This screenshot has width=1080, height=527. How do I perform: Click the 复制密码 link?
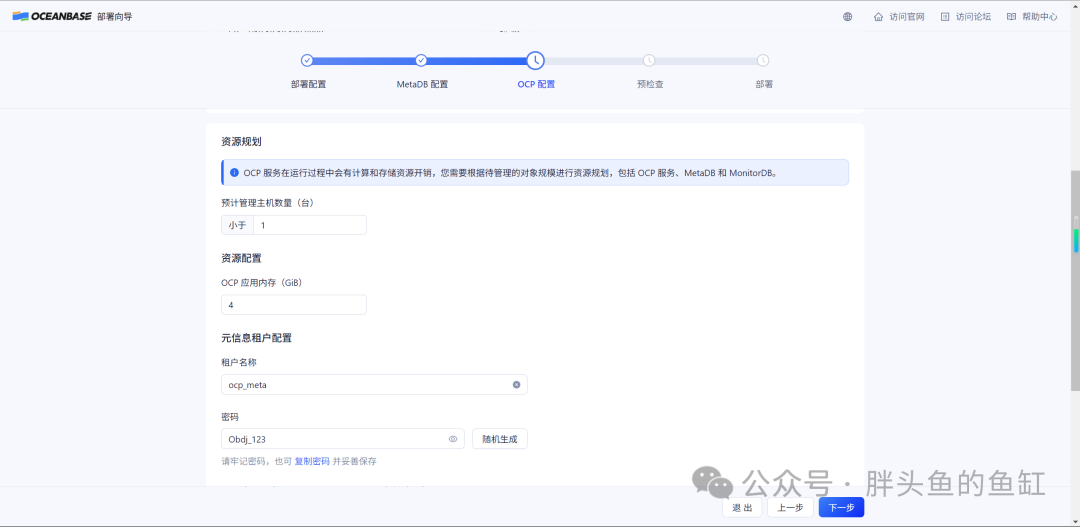312,462
